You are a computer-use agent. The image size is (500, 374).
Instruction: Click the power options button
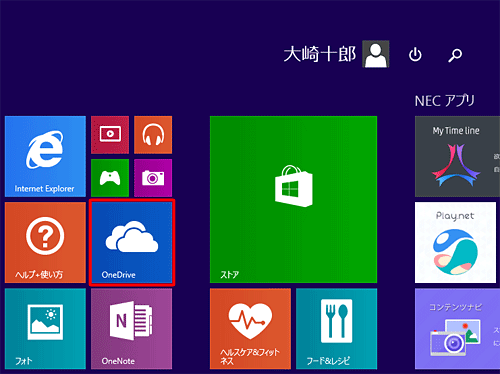415,55
